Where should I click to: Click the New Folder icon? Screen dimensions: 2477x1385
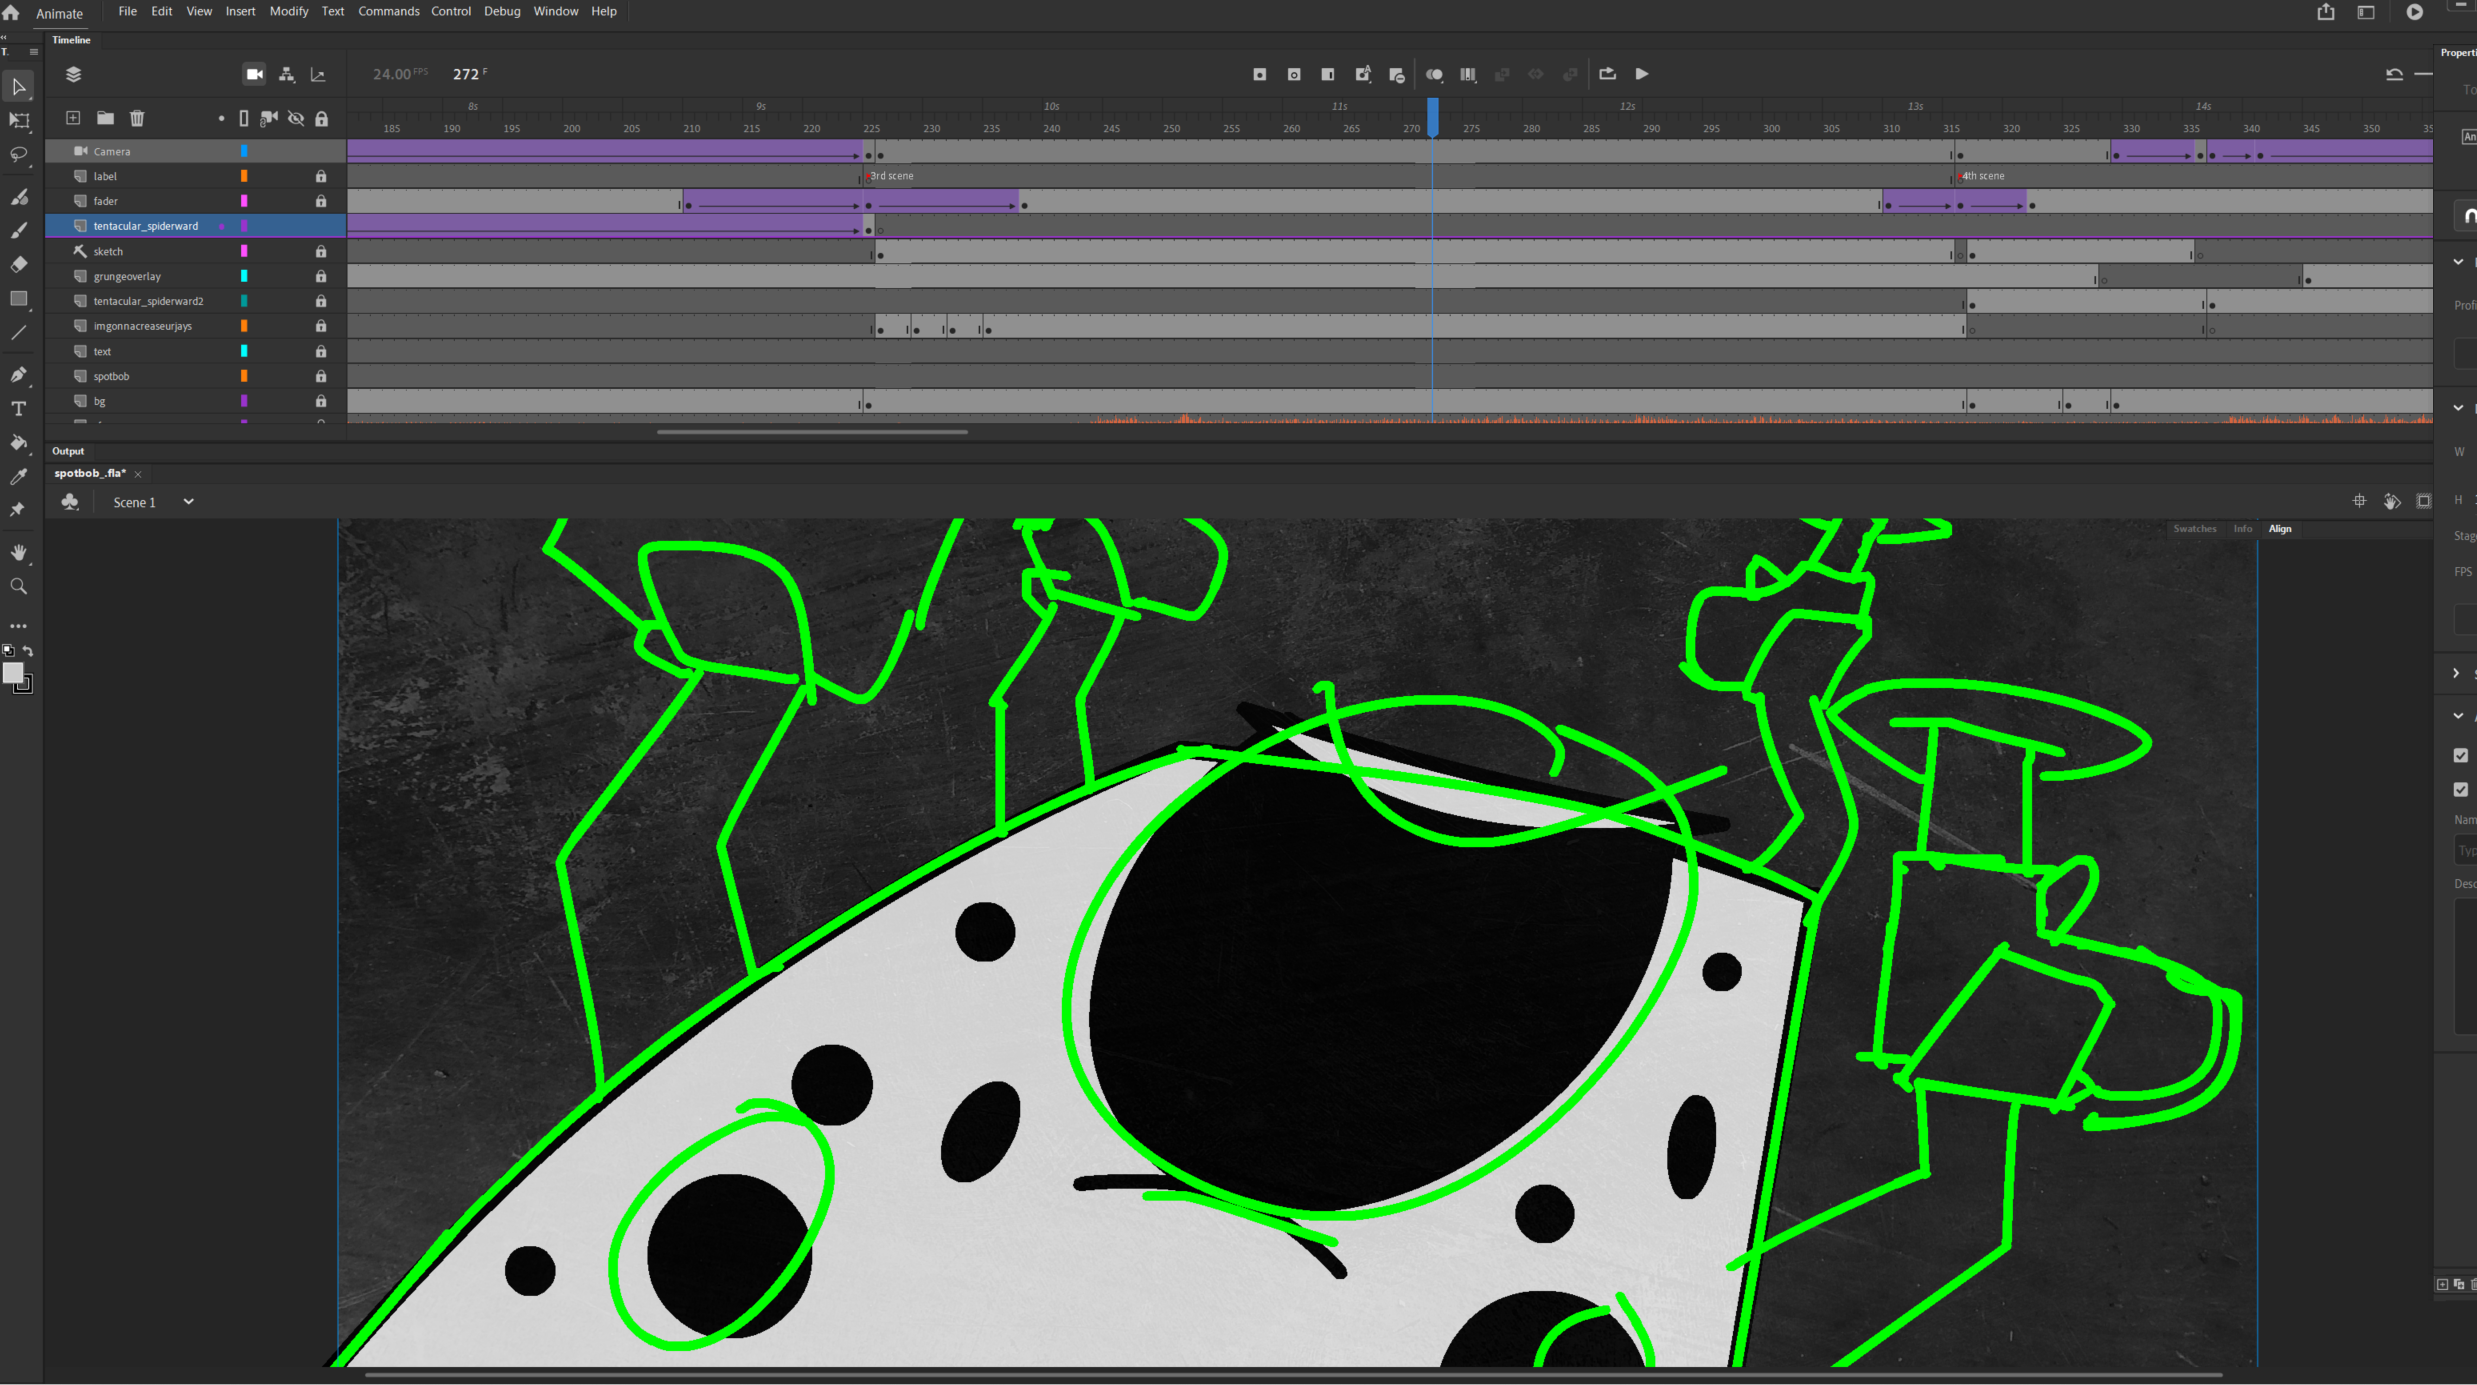pos(105,118)
